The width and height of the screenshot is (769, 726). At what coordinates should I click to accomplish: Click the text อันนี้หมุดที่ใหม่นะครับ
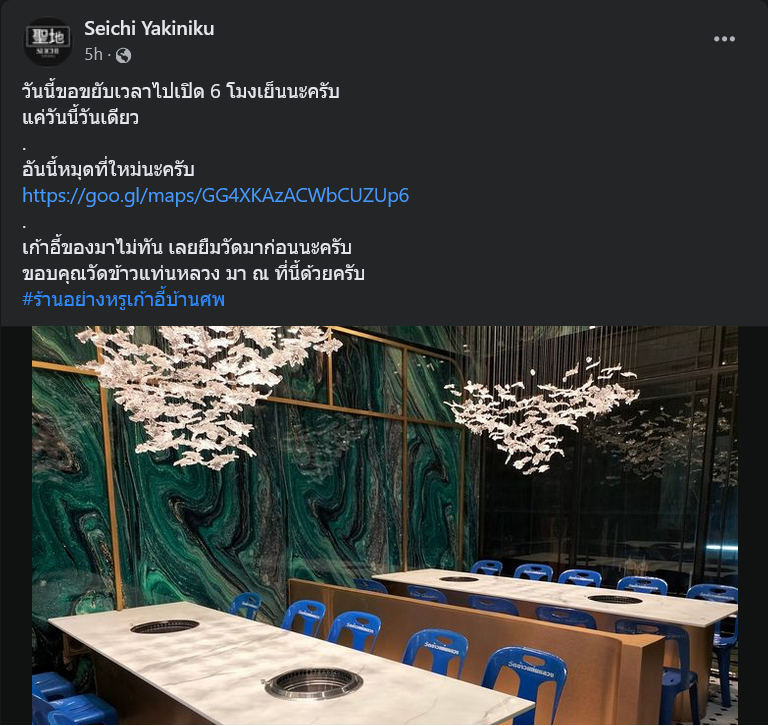(x=108, y=170)
